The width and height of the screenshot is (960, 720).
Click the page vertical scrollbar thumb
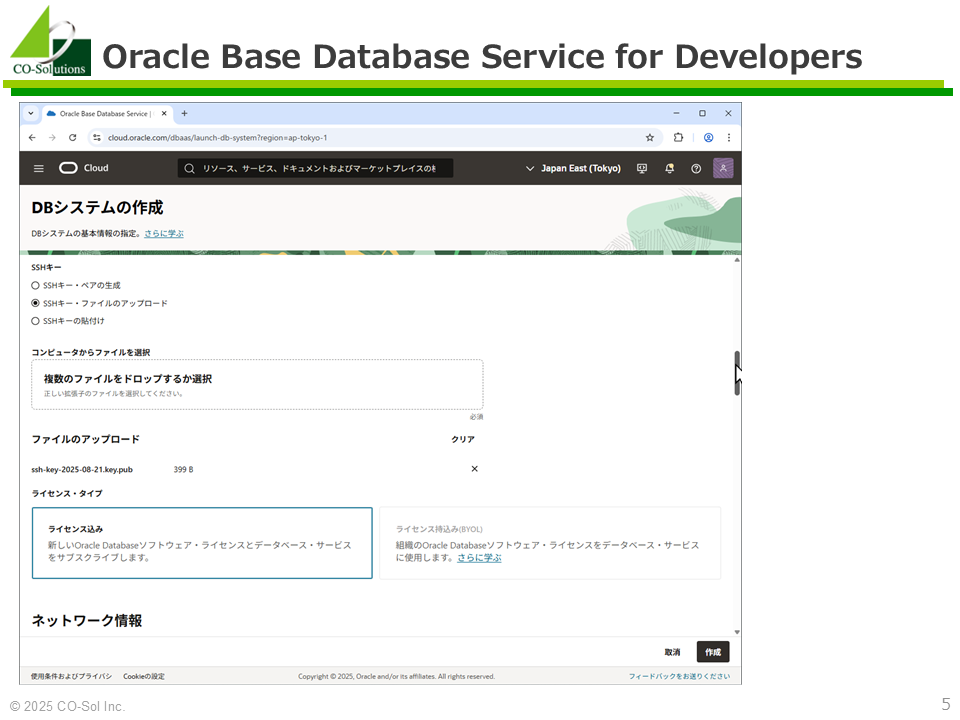[x=737, y=373]
